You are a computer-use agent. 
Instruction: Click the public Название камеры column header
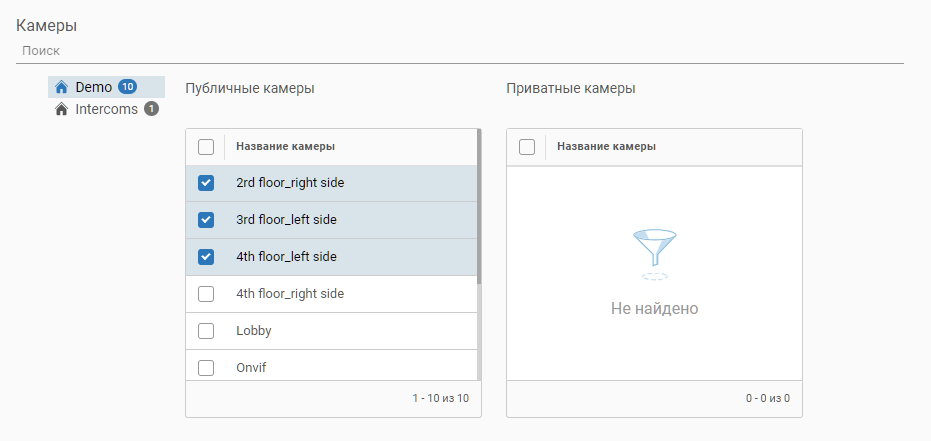coord(285,147)
